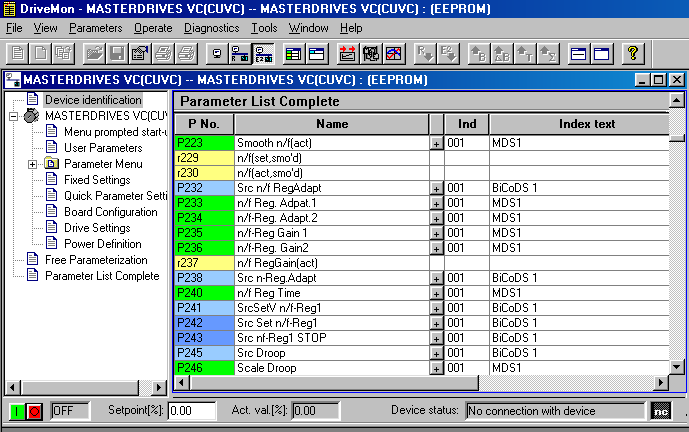Image resolution: width=689 pixels, height=432 pixels.
Task: Open User Parameters in the tree
Action: [x=103, y=148]
